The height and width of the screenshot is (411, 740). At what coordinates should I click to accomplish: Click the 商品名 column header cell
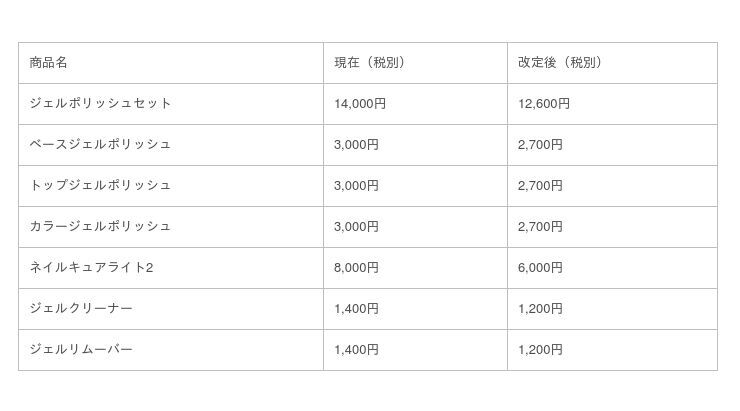click(x=49, y=63)
